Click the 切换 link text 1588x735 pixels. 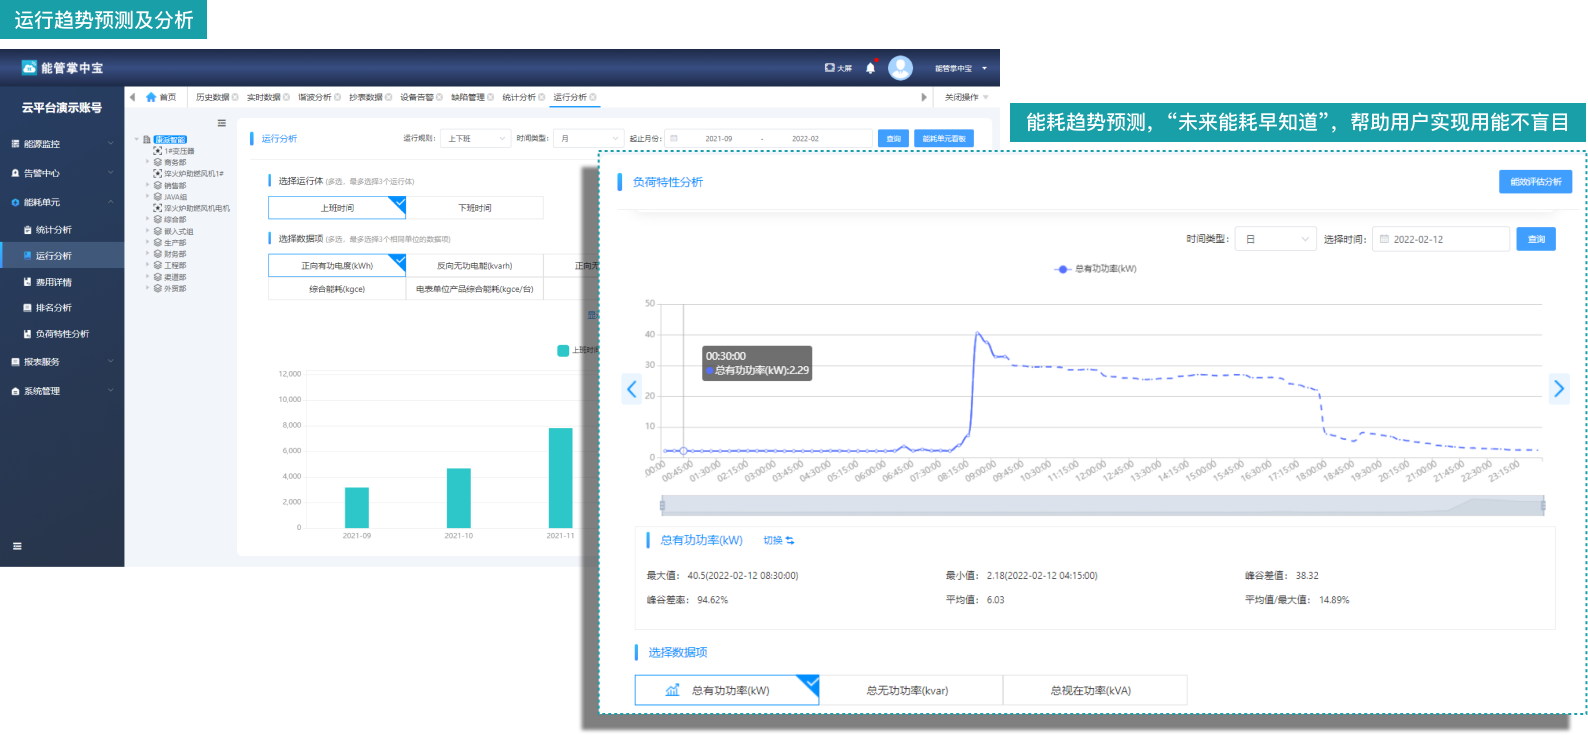click(x=773, y=540)
